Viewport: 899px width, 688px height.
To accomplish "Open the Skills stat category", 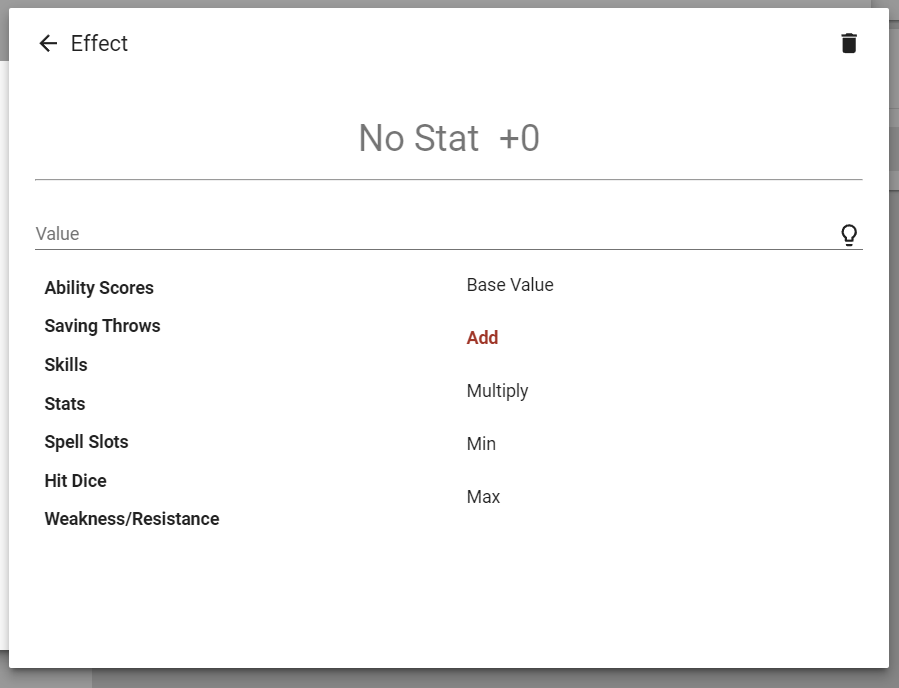I will coord(66,365).
